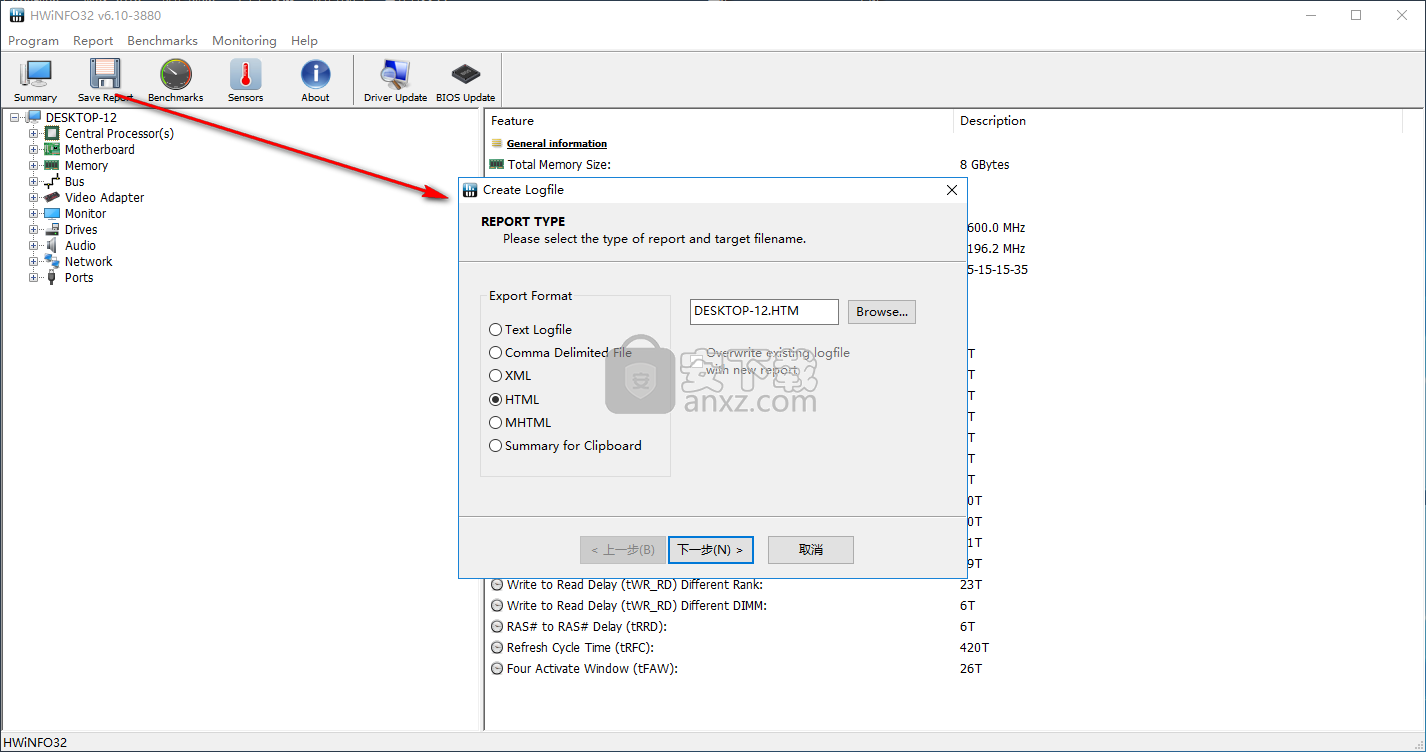Select the Ports connector icon
This screenshot has height=752, width=1426.
52,277
